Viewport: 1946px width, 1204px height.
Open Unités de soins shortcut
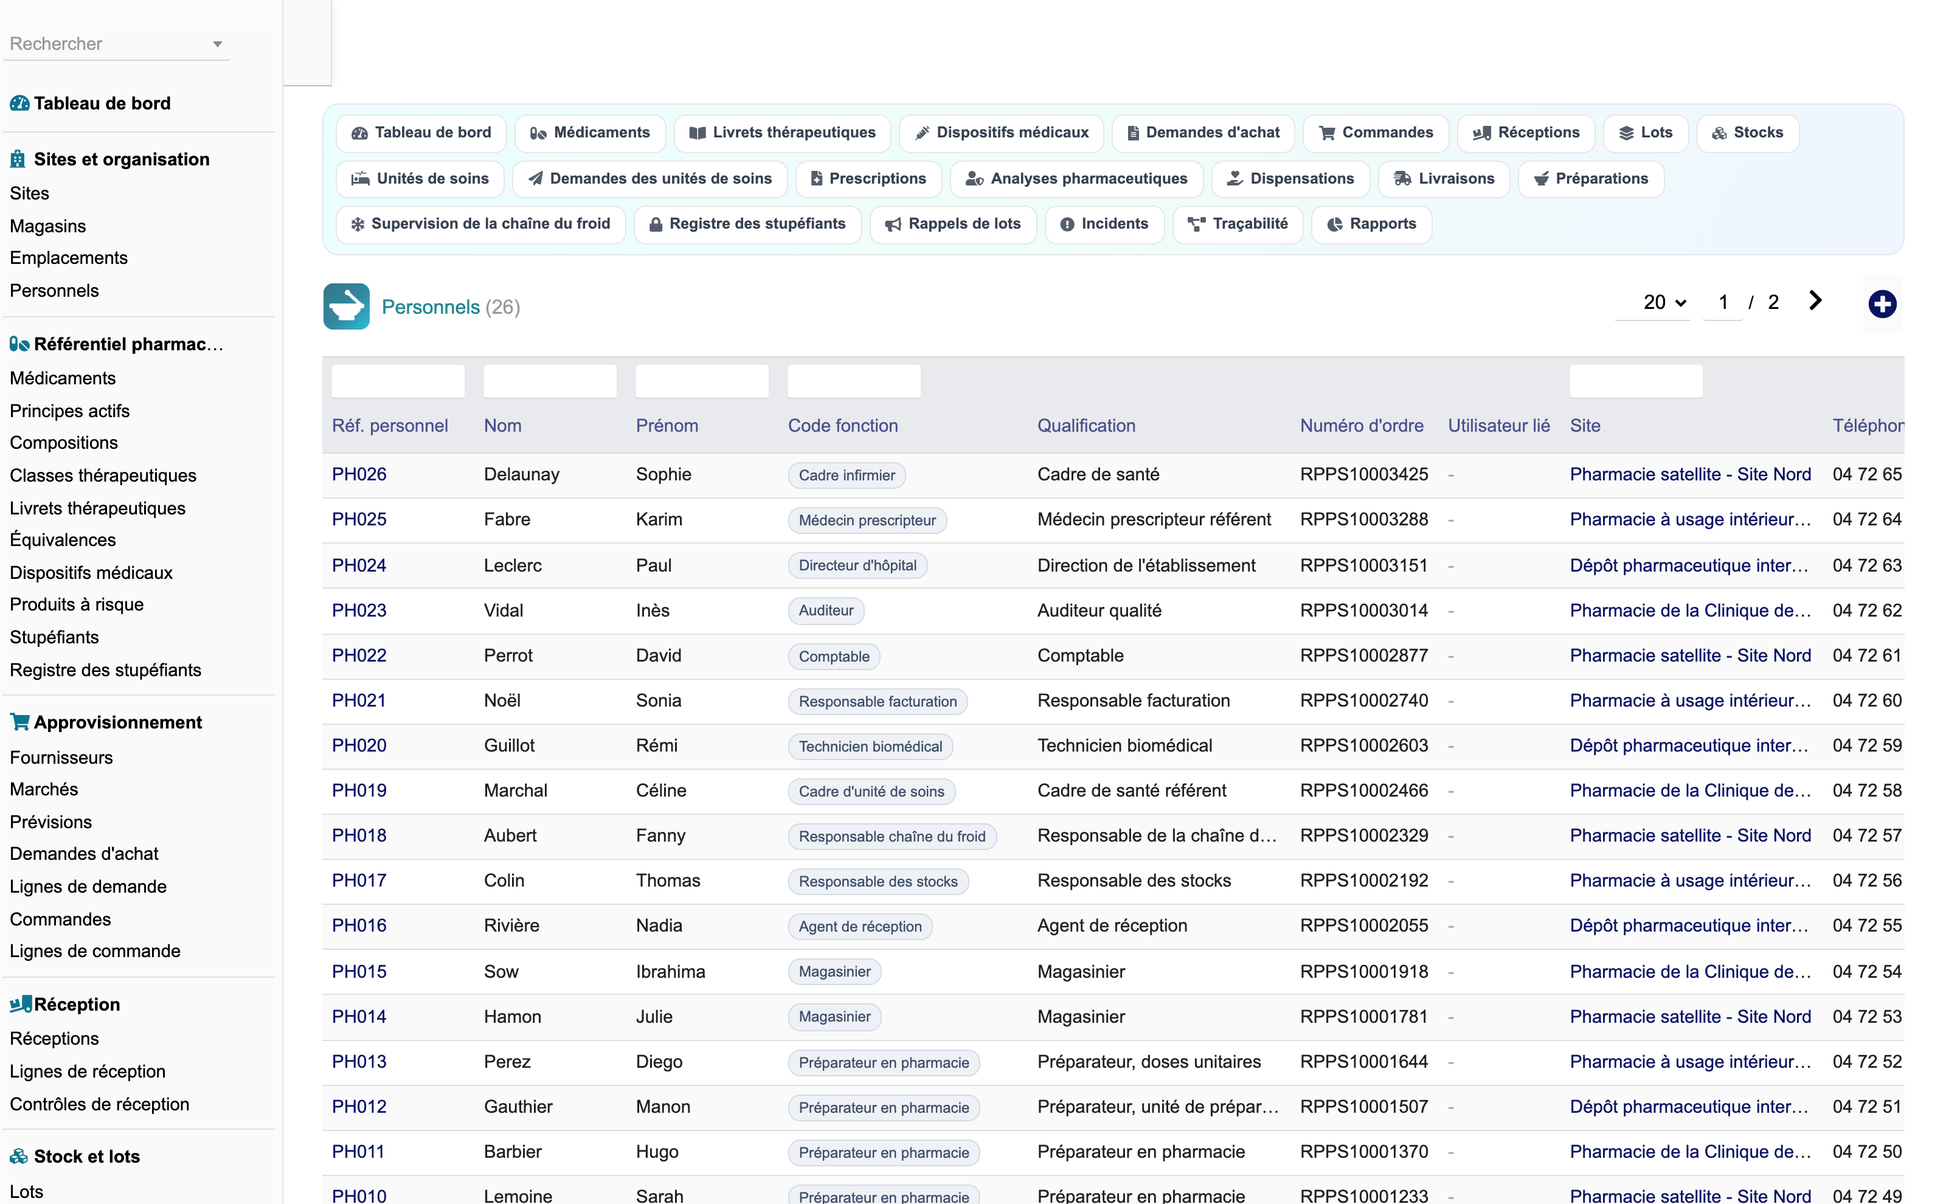point(420,179)
